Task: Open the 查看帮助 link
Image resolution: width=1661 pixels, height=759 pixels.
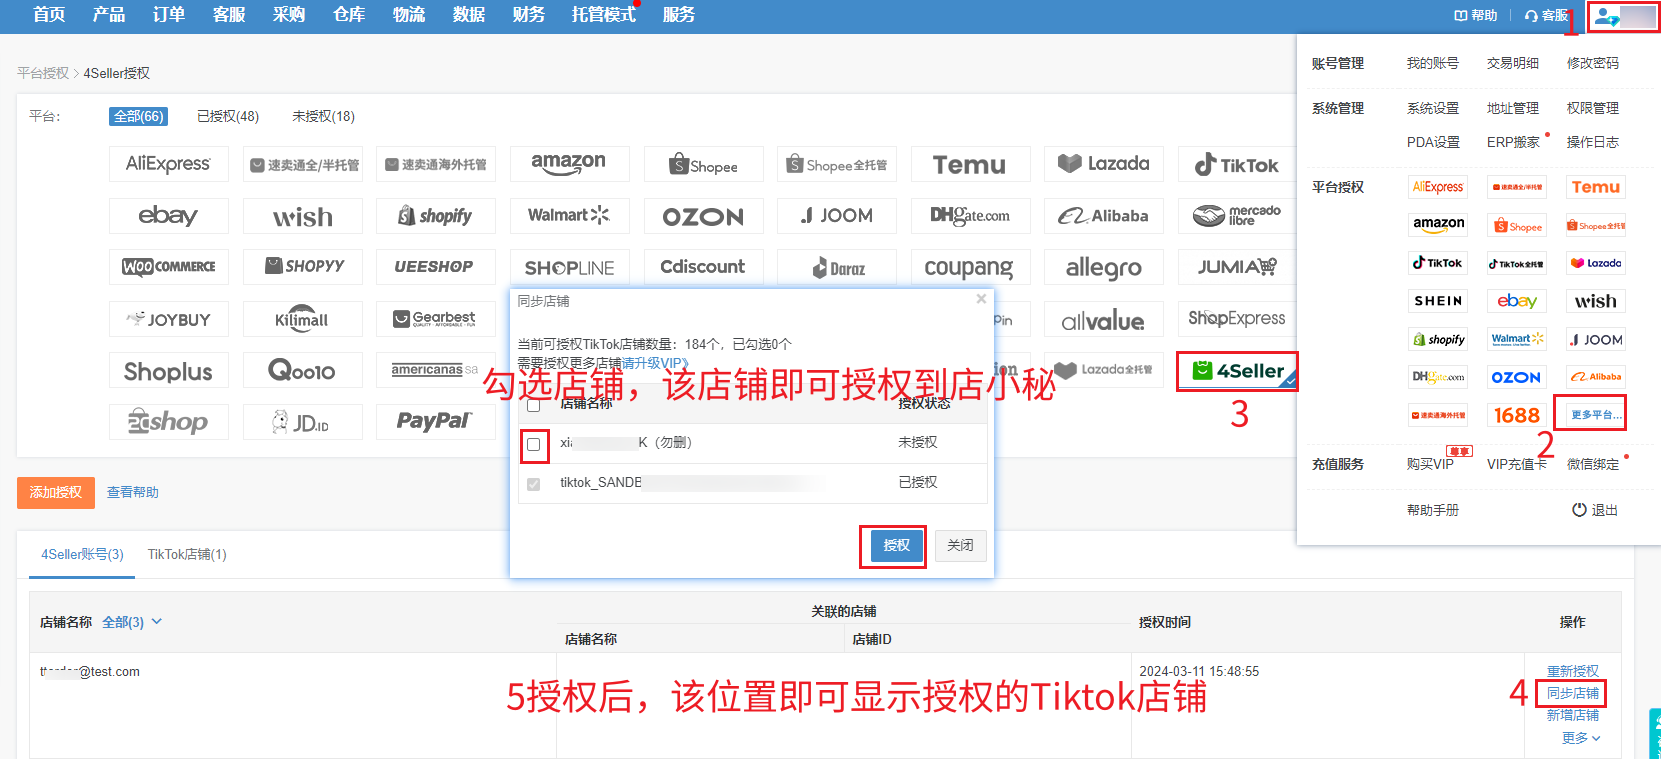Action: click(x=133, y=492)
